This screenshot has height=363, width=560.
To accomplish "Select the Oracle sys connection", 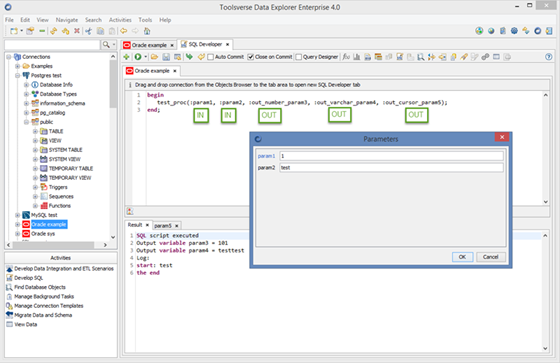I will pyautogui.click(x=43, y=234).
